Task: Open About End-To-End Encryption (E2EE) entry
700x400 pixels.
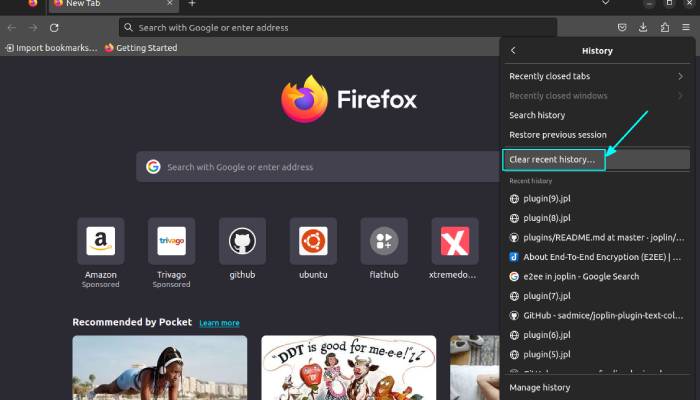Action: point(597,257)
